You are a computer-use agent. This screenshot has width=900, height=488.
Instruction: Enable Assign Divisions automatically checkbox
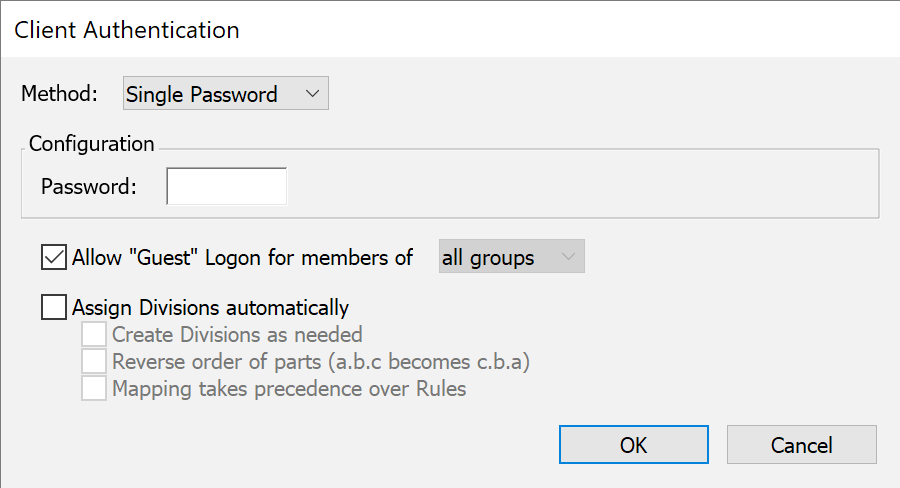click(54, 307)
